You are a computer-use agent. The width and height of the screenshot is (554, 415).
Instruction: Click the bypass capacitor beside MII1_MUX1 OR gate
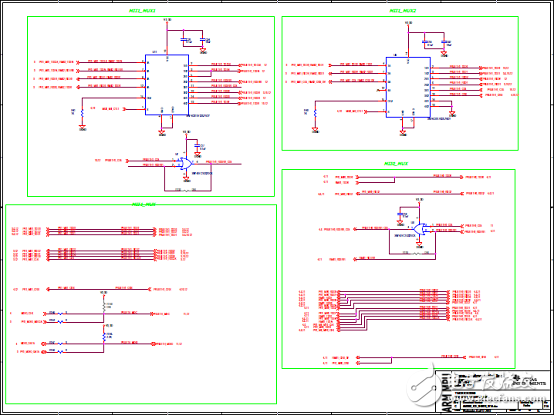pyautogui.click(x=198, y=147)
